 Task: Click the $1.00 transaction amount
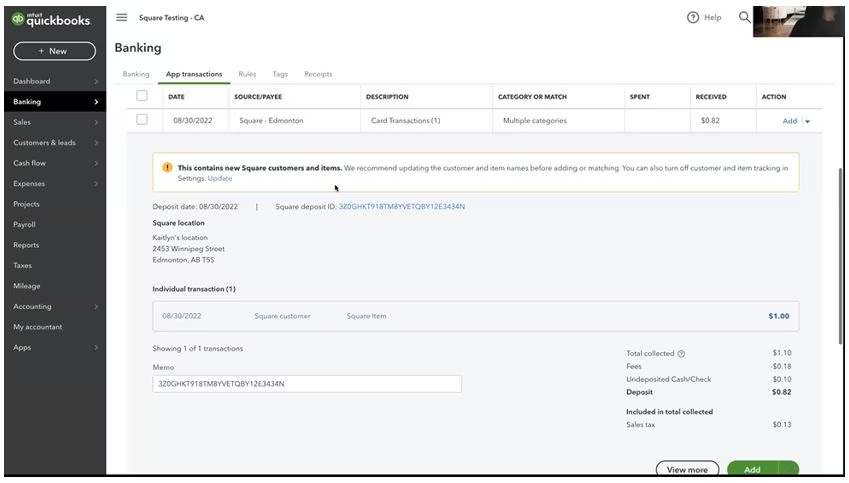(x=779, y=316)
